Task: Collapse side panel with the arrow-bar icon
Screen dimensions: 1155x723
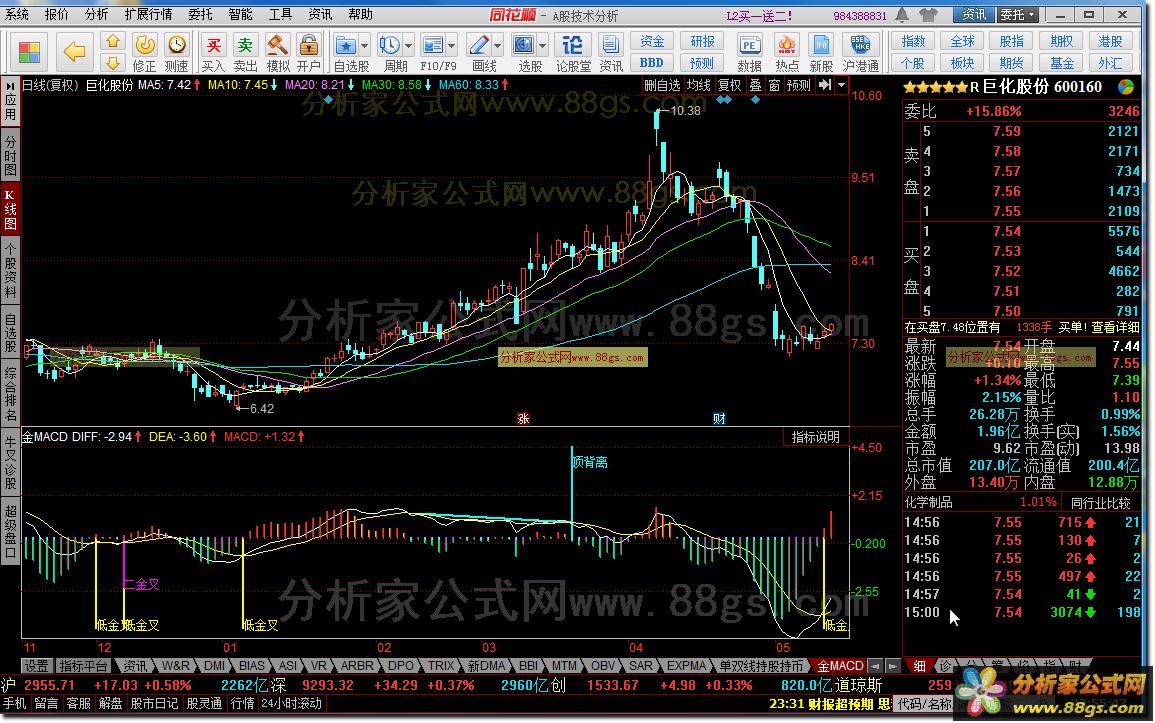Action: (825, 85)
